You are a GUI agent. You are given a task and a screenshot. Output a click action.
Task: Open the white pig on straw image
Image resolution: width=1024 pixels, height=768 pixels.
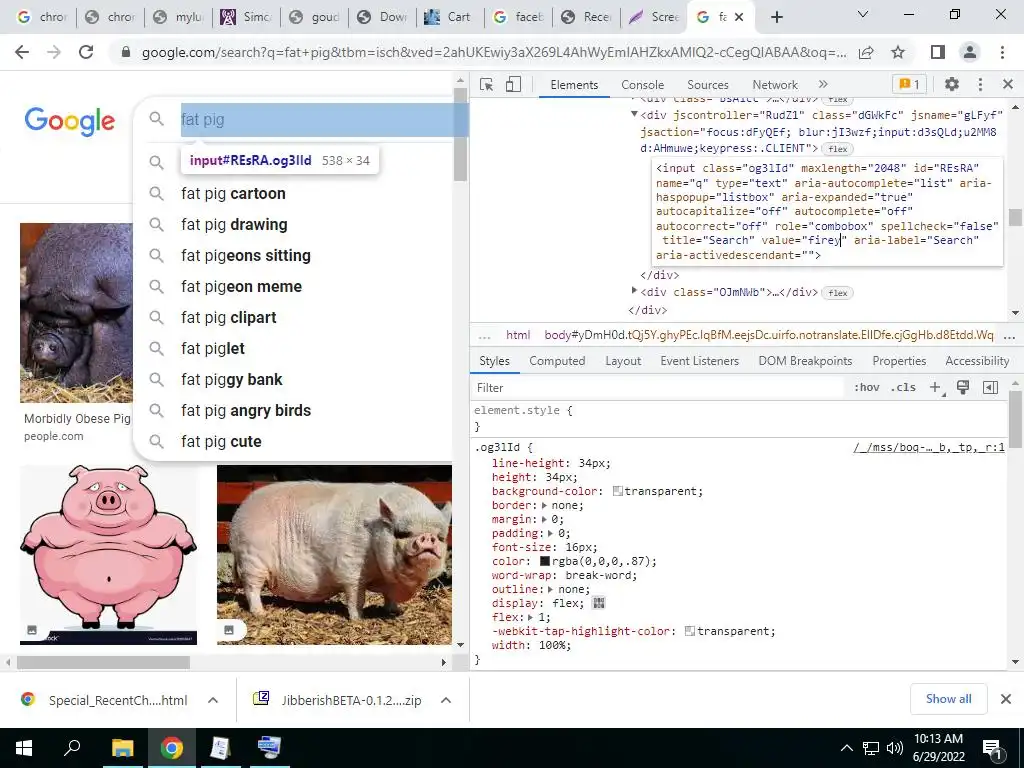[x=334, y=554]
